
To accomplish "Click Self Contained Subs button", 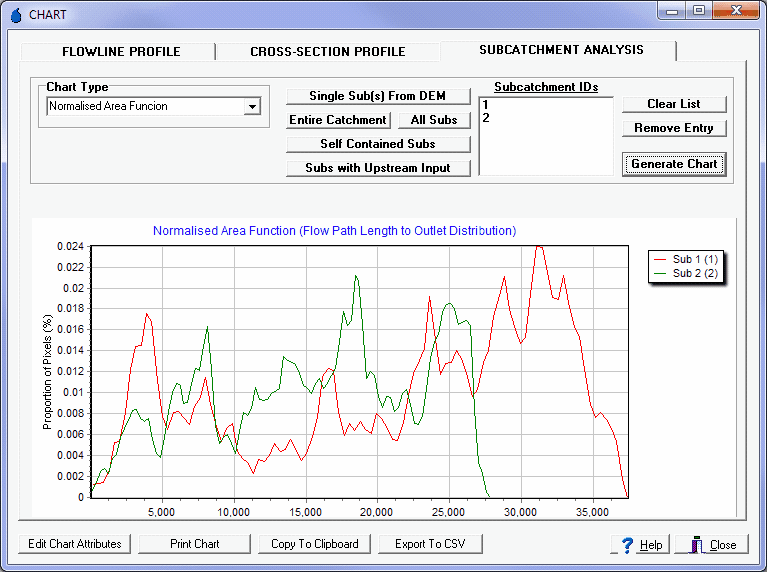I will point(377,144).
